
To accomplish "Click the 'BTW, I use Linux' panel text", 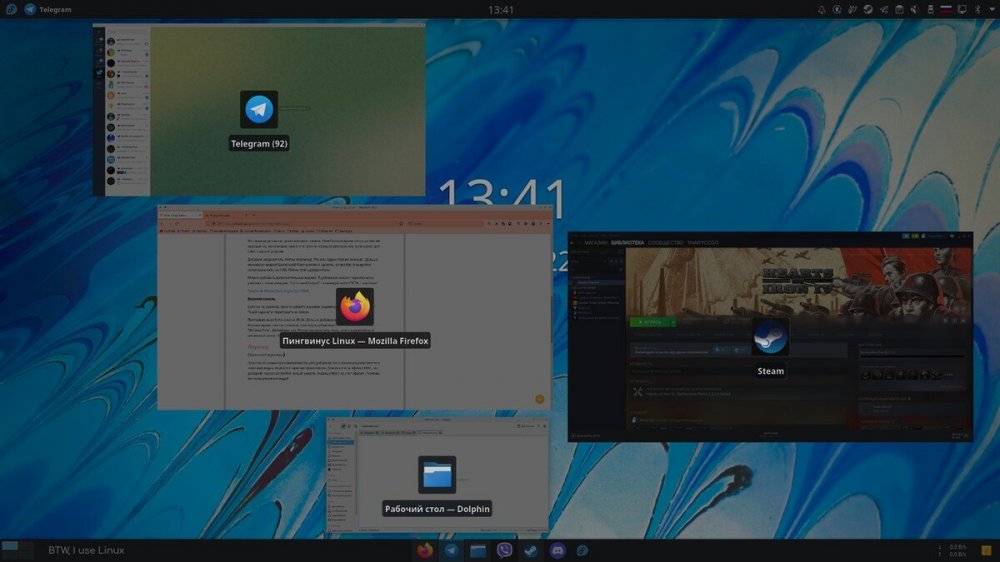I will (86, 550).
